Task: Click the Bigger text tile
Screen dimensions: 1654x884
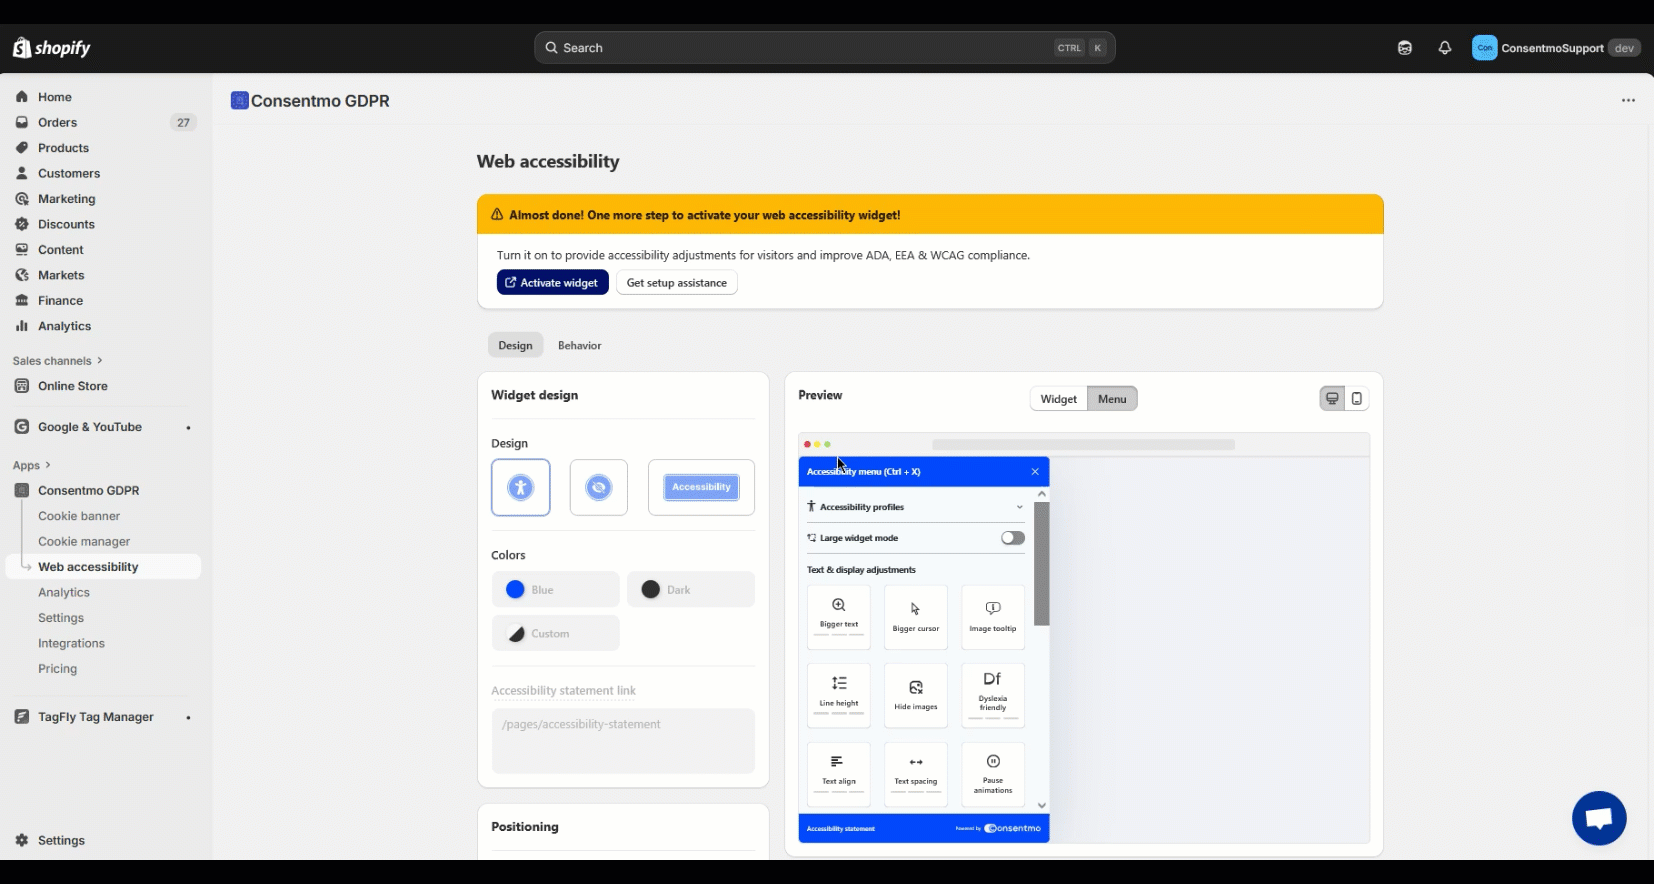Action: (x=838, y=617)
